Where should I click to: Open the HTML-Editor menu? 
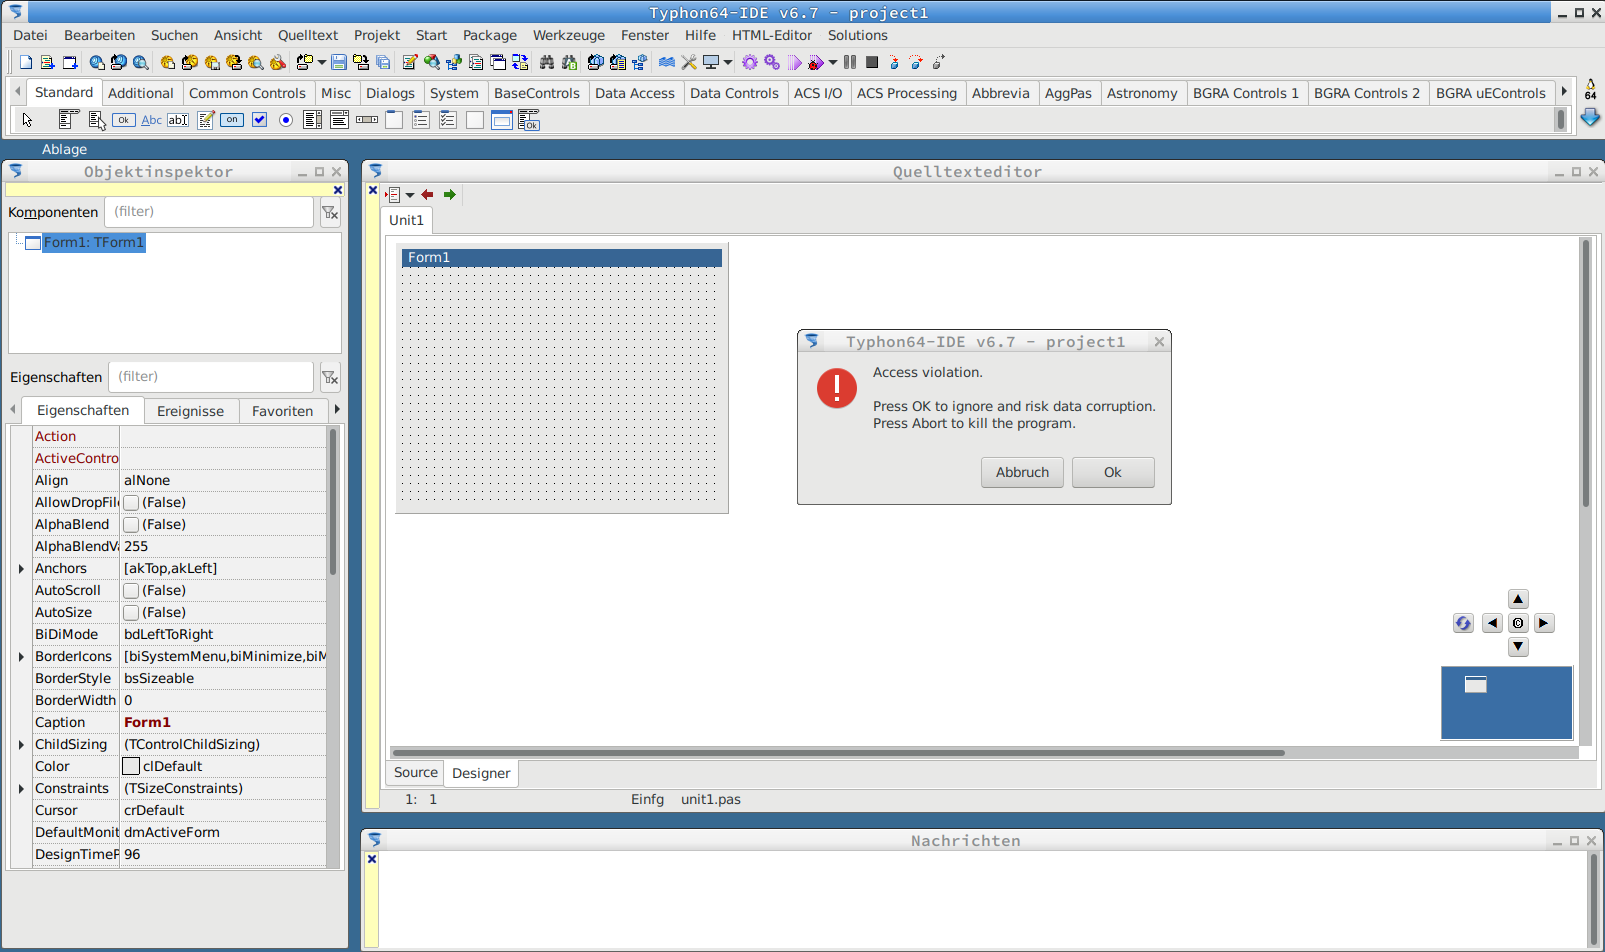[772, 35]
